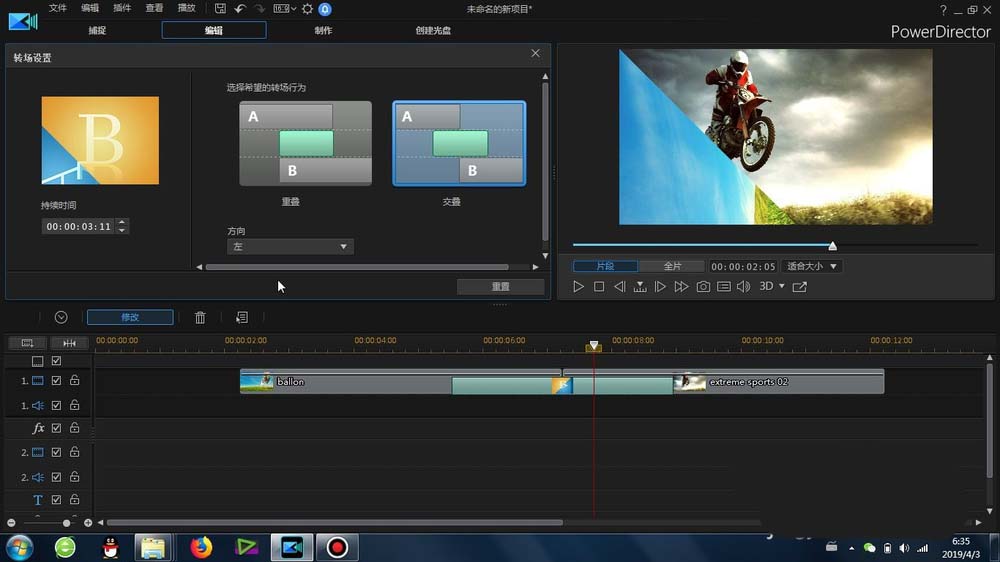Click the preview volume speaker icon
1000x562 pixels.
pyautogui.click(x=743, y=287)
